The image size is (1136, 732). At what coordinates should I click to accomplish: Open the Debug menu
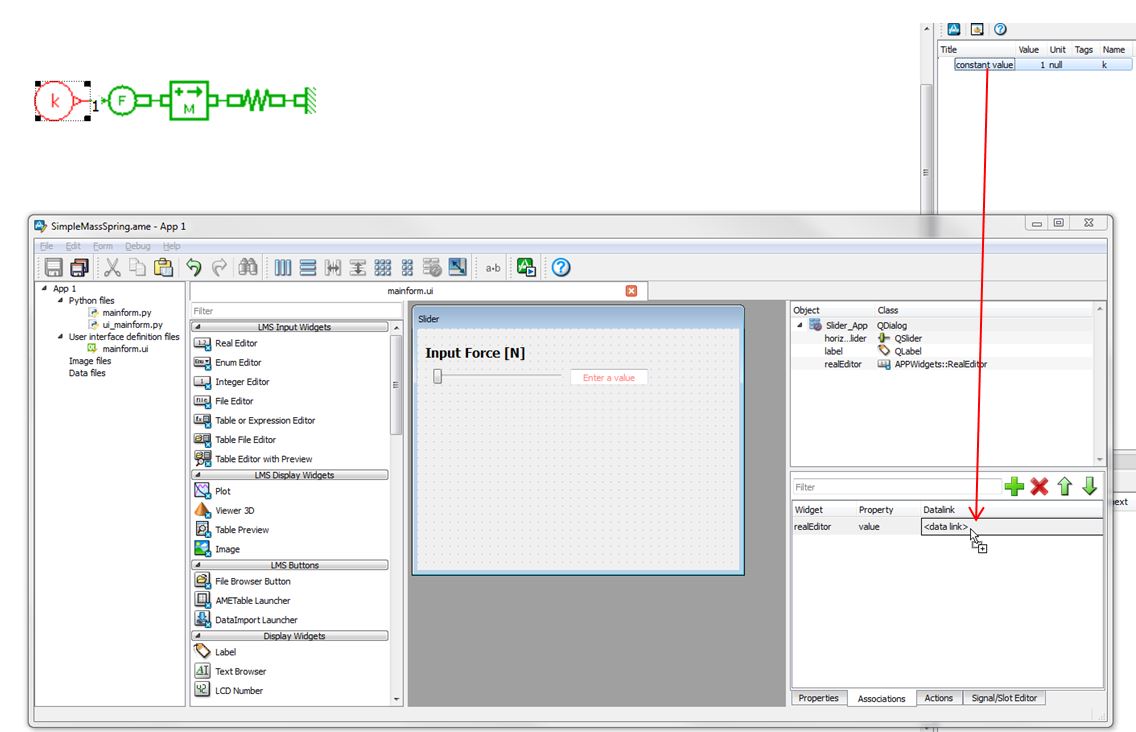(x=138, y=246)
